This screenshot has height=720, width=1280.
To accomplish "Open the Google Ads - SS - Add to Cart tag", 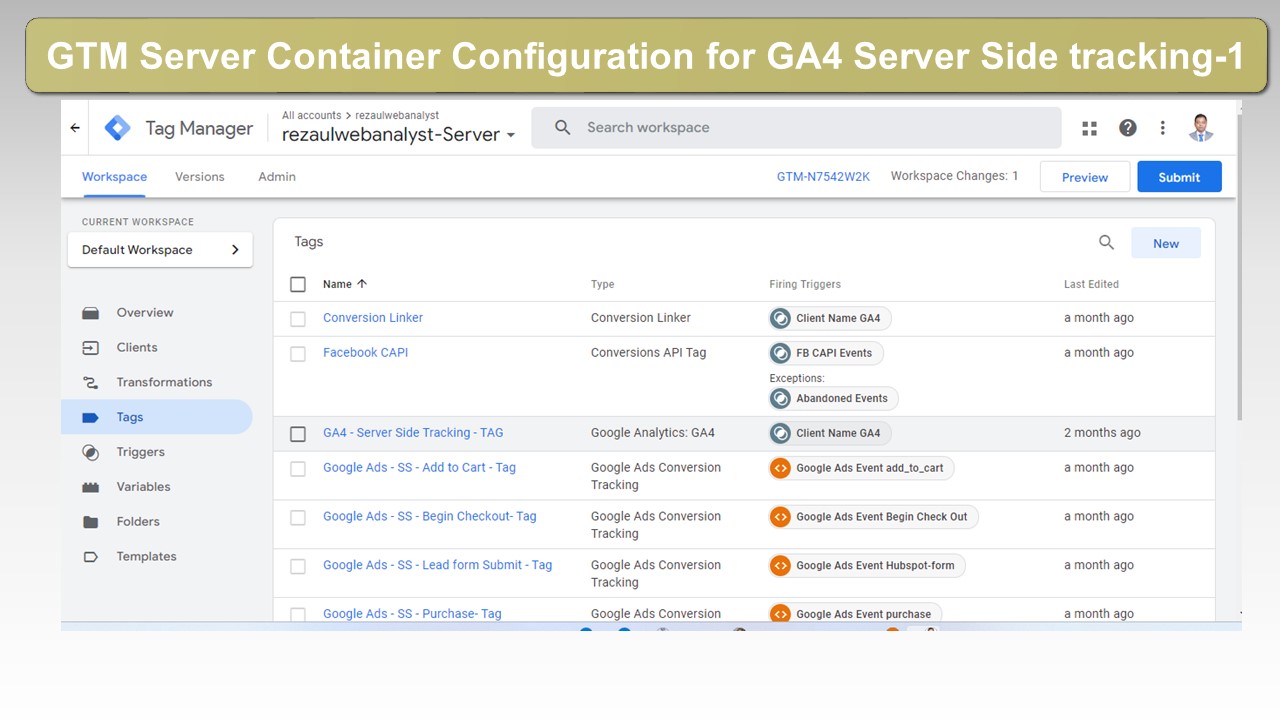I will click(x=419, y=468).
